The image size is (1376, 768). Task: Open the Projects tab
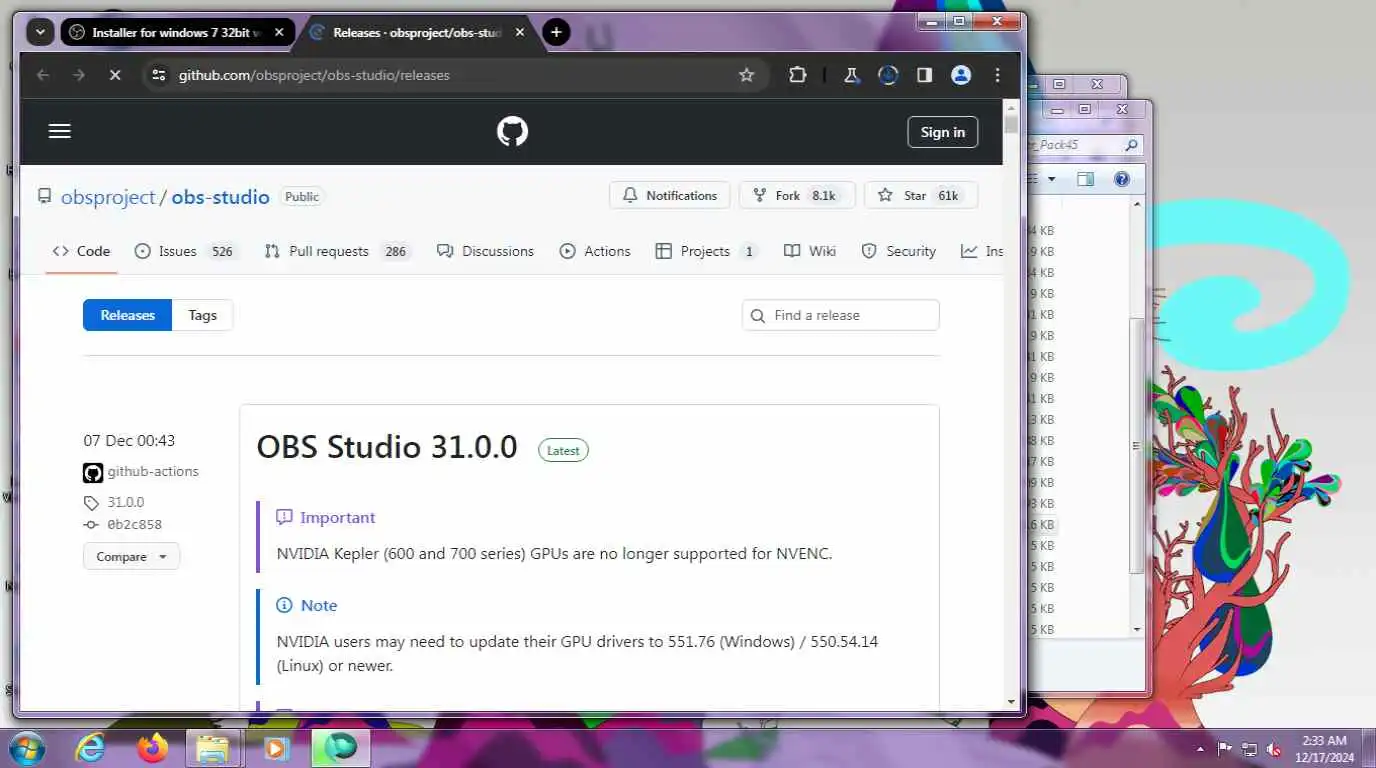[x=706, y=251]
